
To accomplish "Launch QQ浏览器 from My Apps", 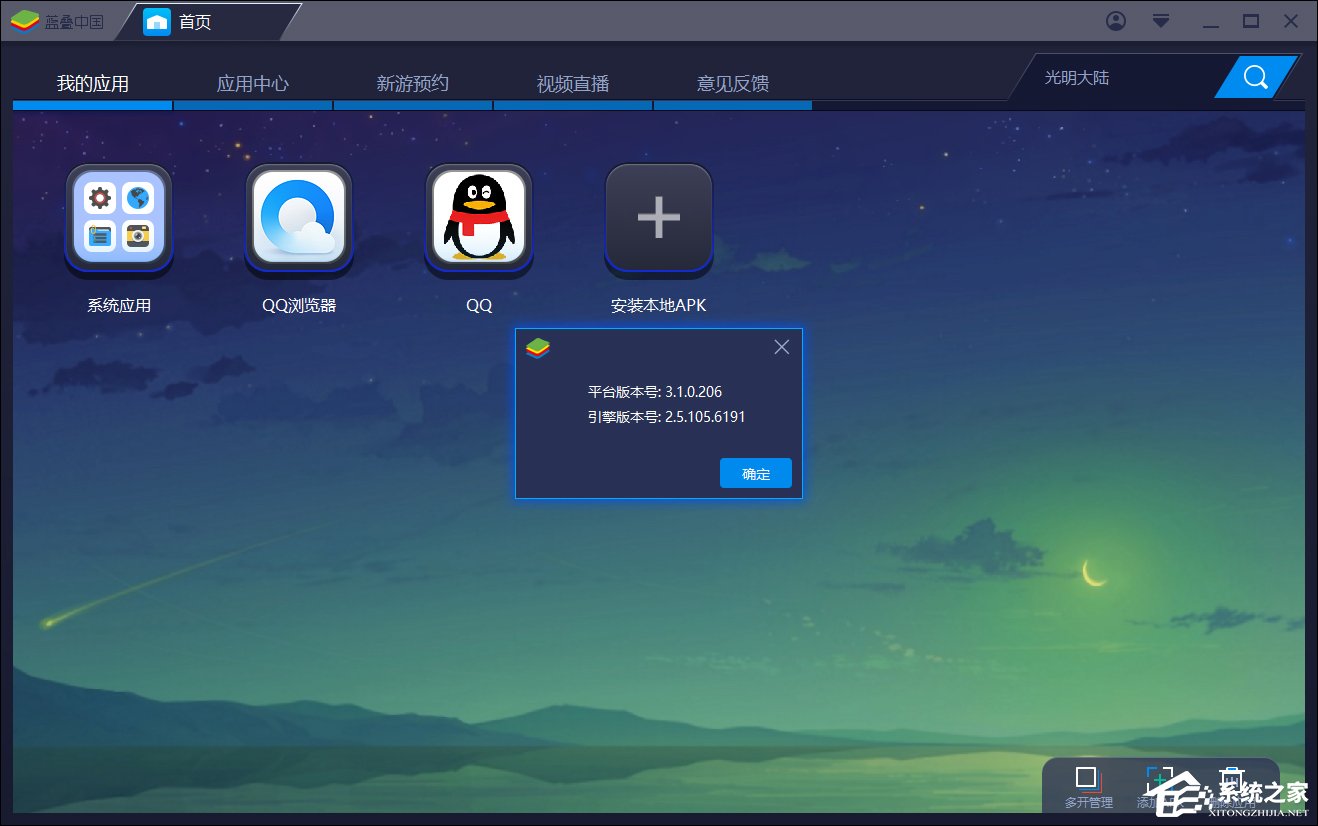I will (x=298, y=218).
